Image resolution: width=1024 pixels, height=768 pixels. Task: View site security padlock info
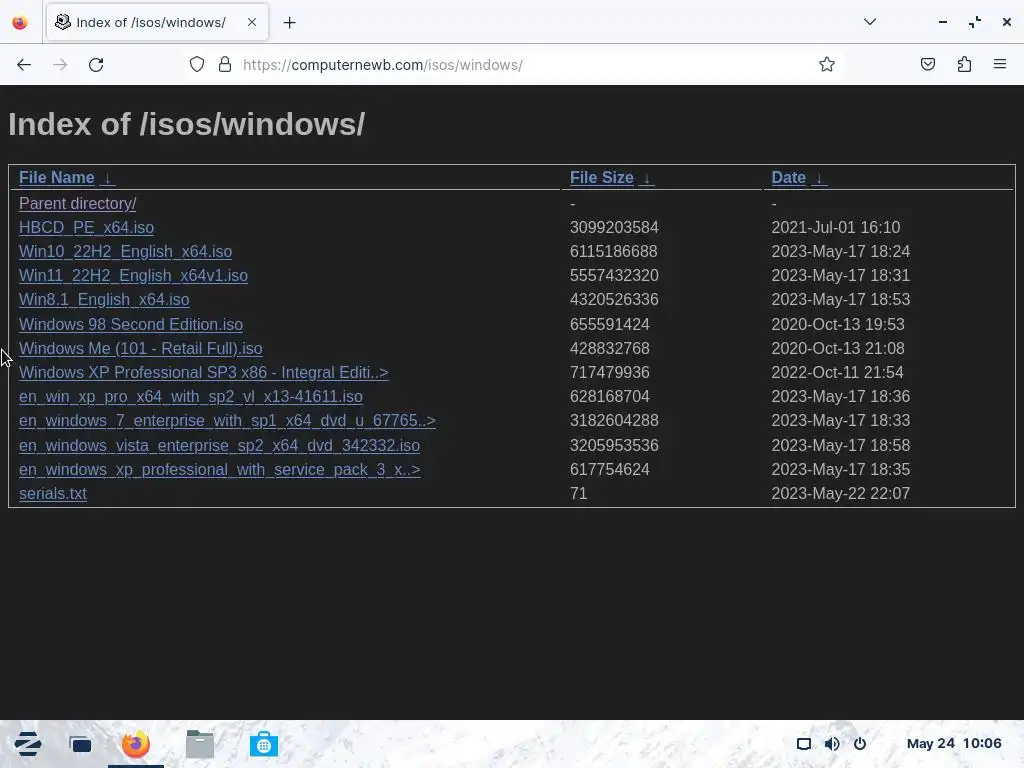pyautogui.click(x=225, y=64)
